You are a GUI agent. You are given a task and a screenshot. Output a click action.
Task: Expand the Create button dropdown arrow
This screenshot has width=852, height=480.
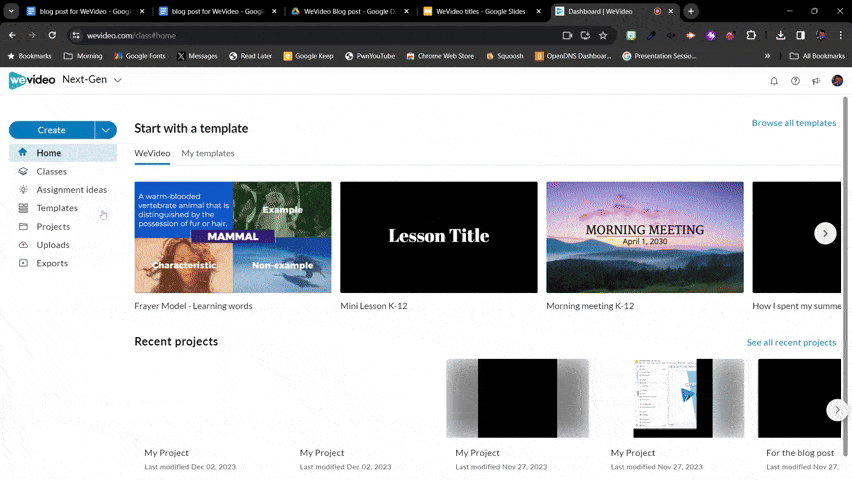(106, 130)
